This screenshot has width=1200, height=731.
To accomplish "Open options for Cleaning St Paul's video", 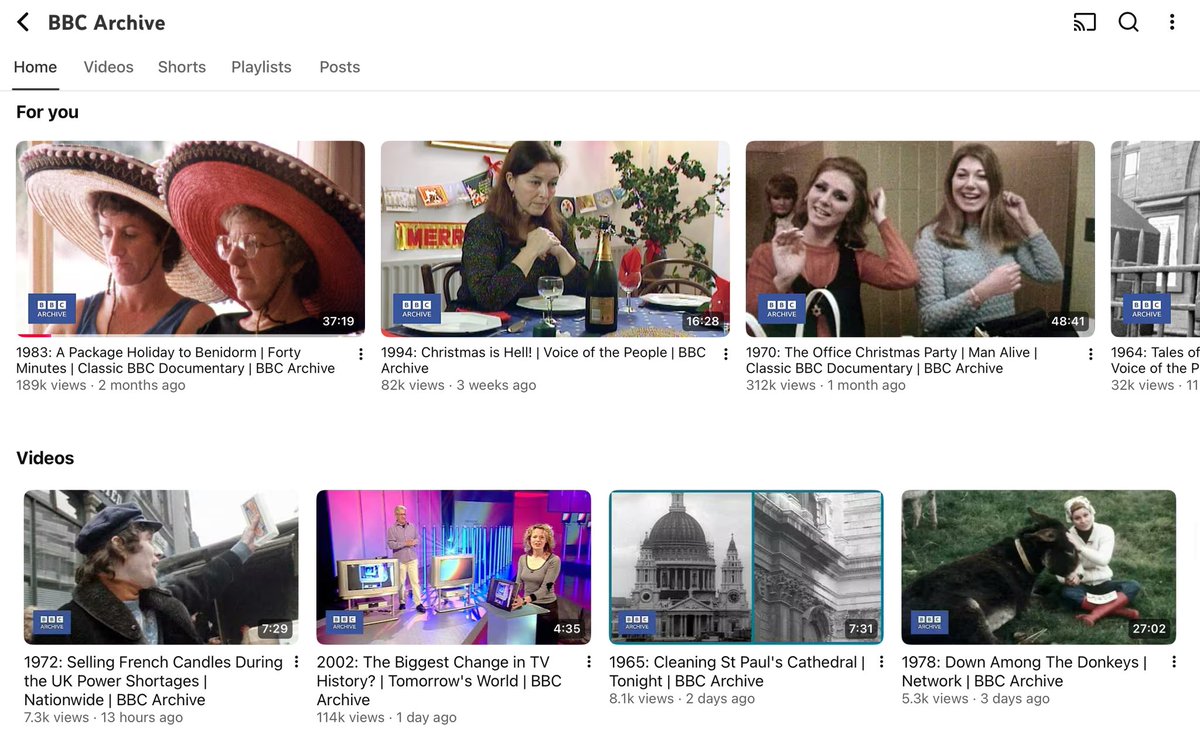I will pyautogui.click(x=881, y=662).
